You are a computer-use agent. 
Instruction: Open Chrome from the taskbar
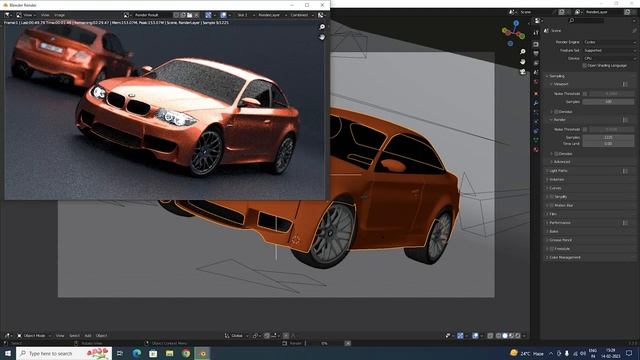[186, 353]
